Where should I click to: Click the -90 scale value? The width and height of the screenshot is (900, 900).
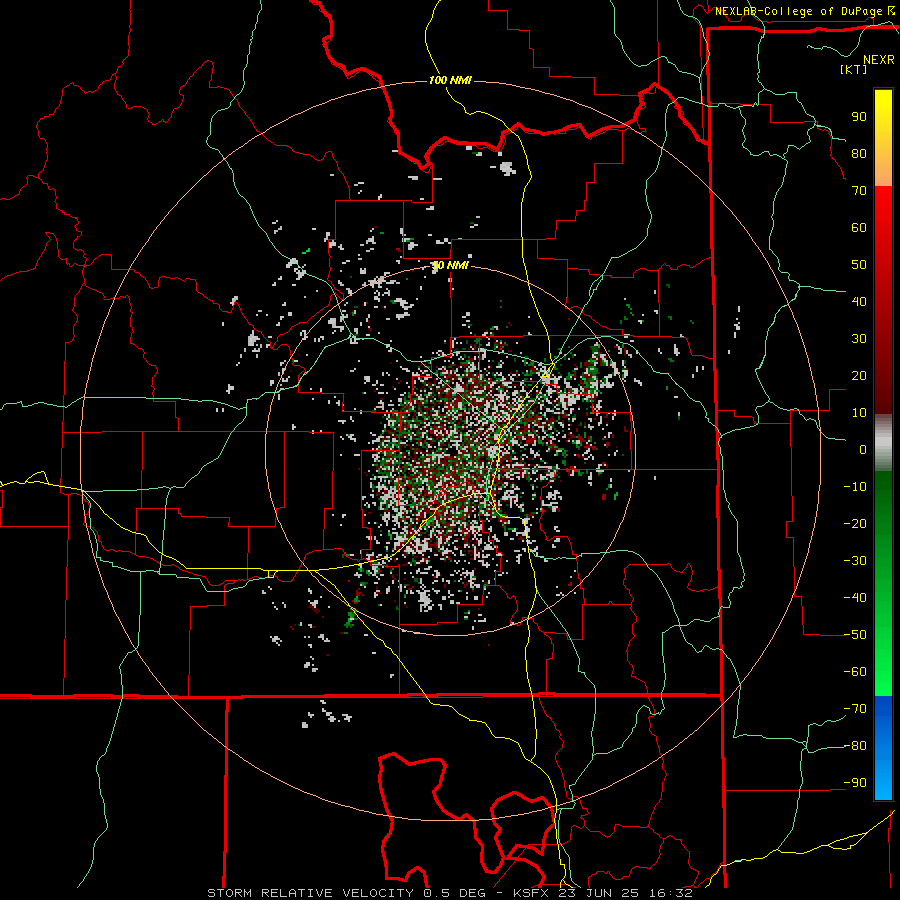(x=855, y=783)
